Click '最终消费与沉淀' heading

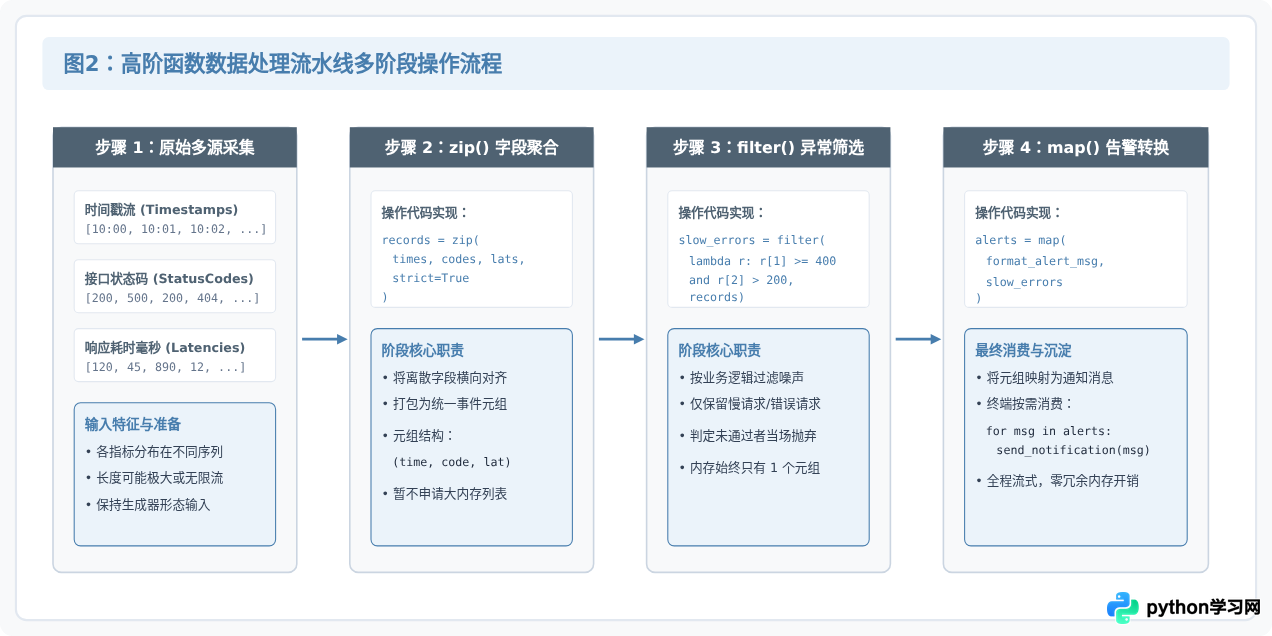tap(1024, 350)
